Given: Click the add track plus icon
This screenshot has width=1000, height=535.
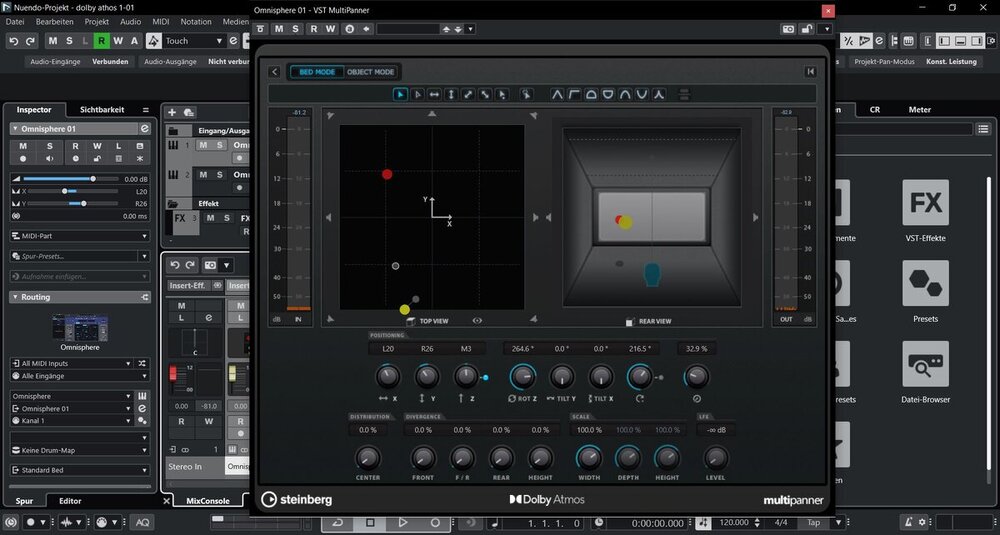Looking at the screenshot, I should point(172,112).
